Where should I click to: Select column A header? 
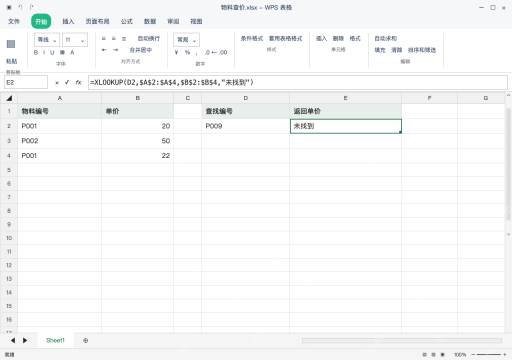tap(60, 98)
